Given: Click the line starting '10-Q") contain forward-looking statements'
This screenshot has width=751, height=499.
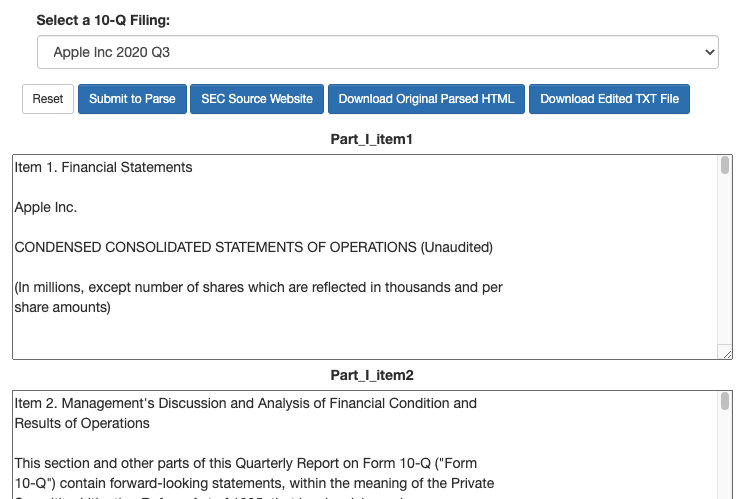Looking at the screenshot, I should point(254,483).
